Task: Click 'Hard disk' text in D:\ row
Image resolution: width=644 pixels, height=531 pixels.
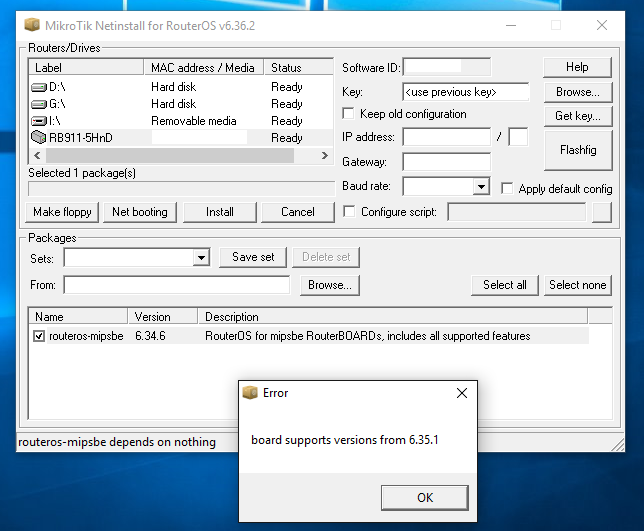Action: click(x=173, y=87)
